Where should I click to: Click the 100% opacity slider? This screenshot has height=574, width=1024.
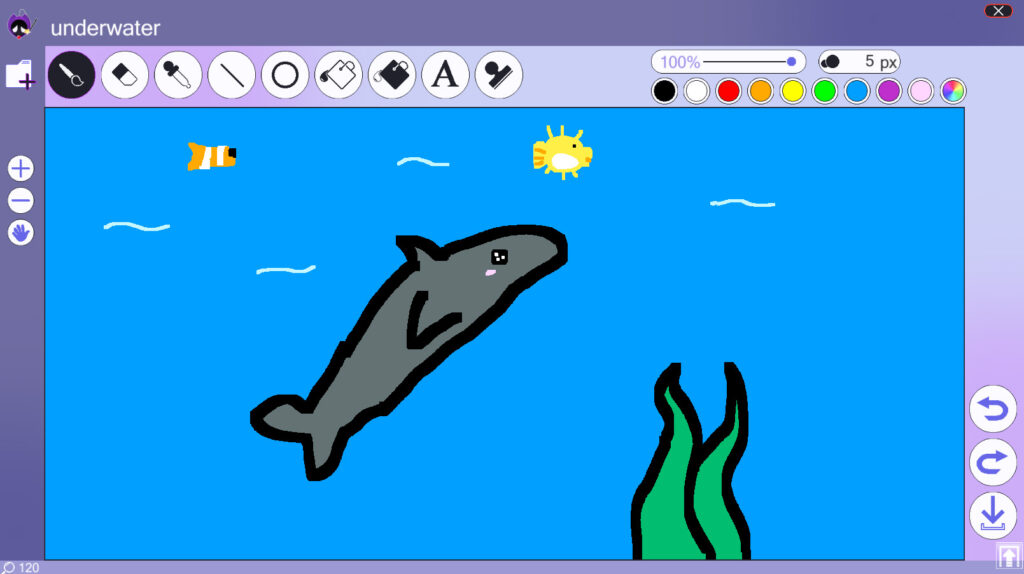point(728,62)
